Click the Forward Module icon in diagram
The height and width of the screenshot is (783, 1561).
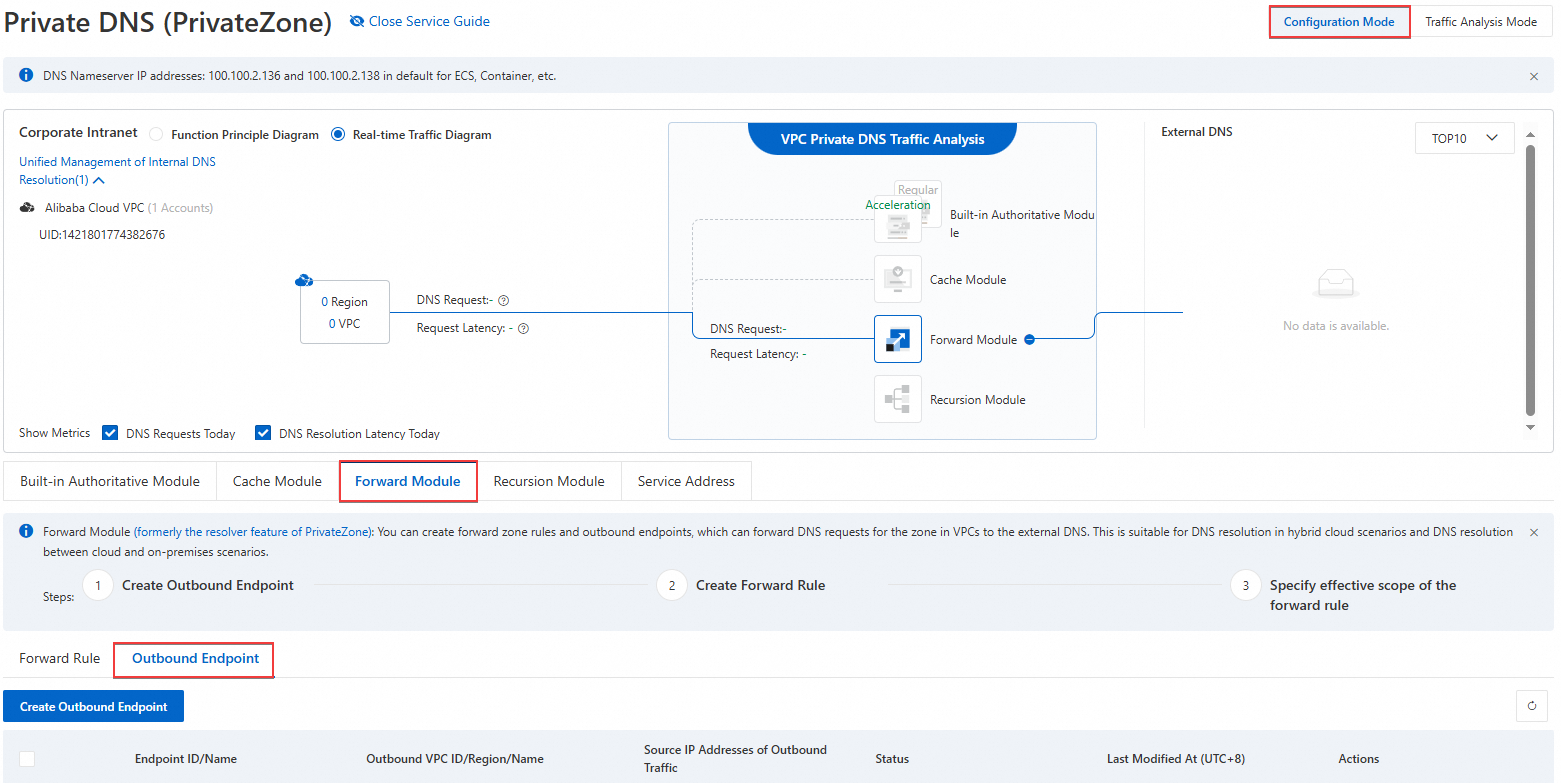click(x=897, y=339)
